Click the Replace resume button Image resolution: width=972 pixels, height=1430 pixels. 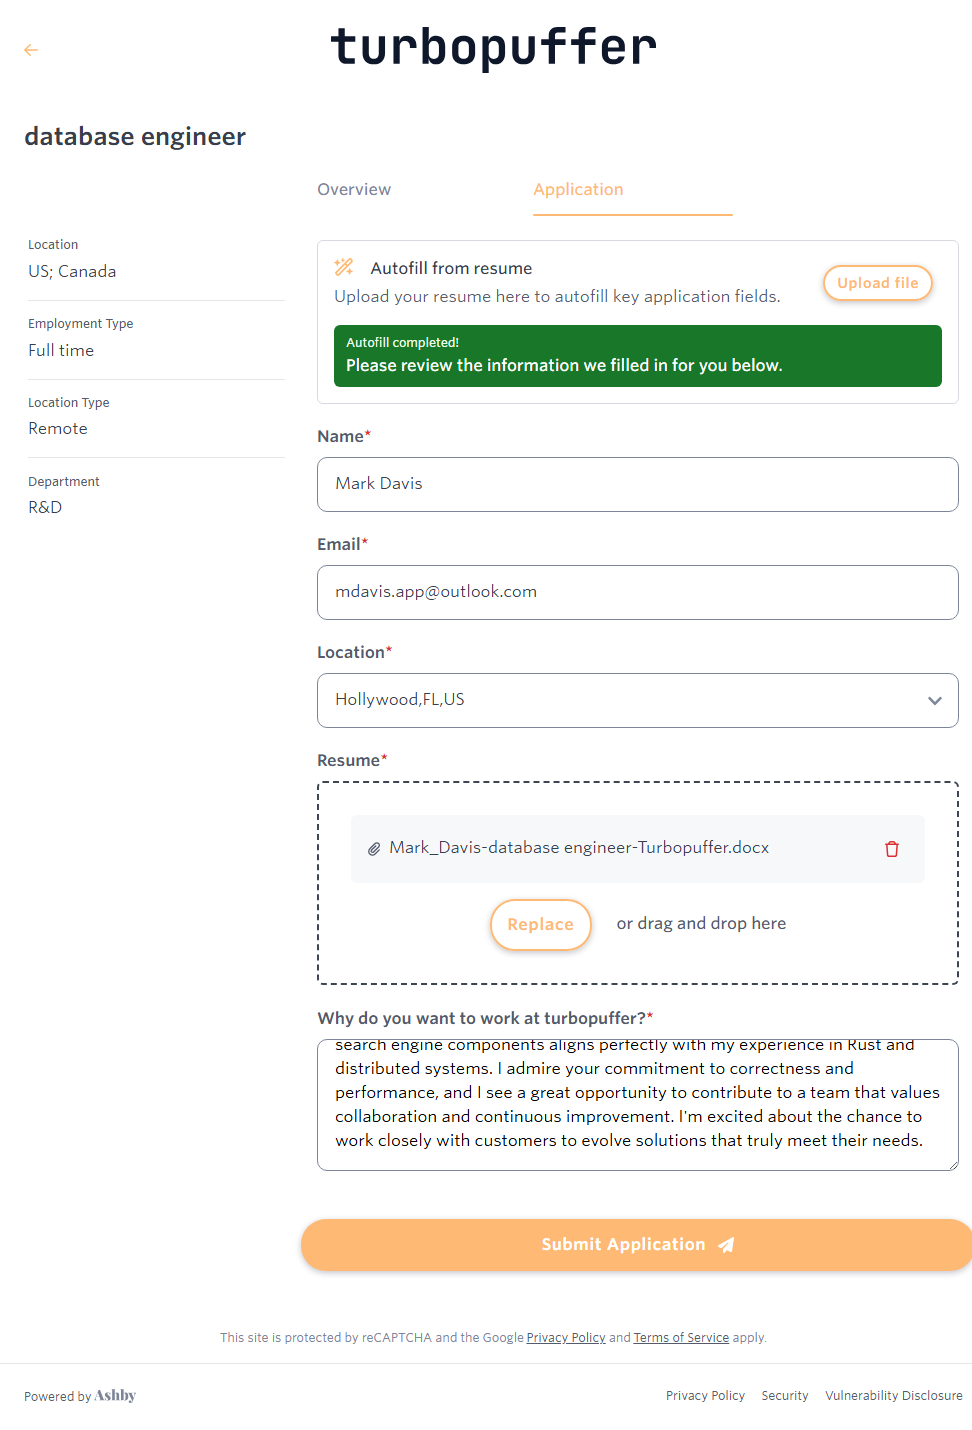(540, 925)
